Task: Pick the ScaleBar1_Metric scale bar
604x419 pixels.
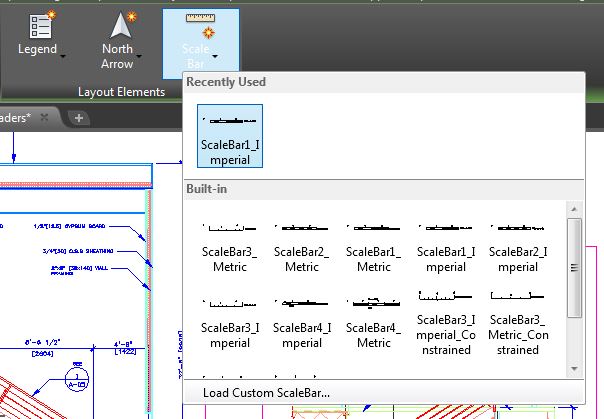Action: click(374, 246)
